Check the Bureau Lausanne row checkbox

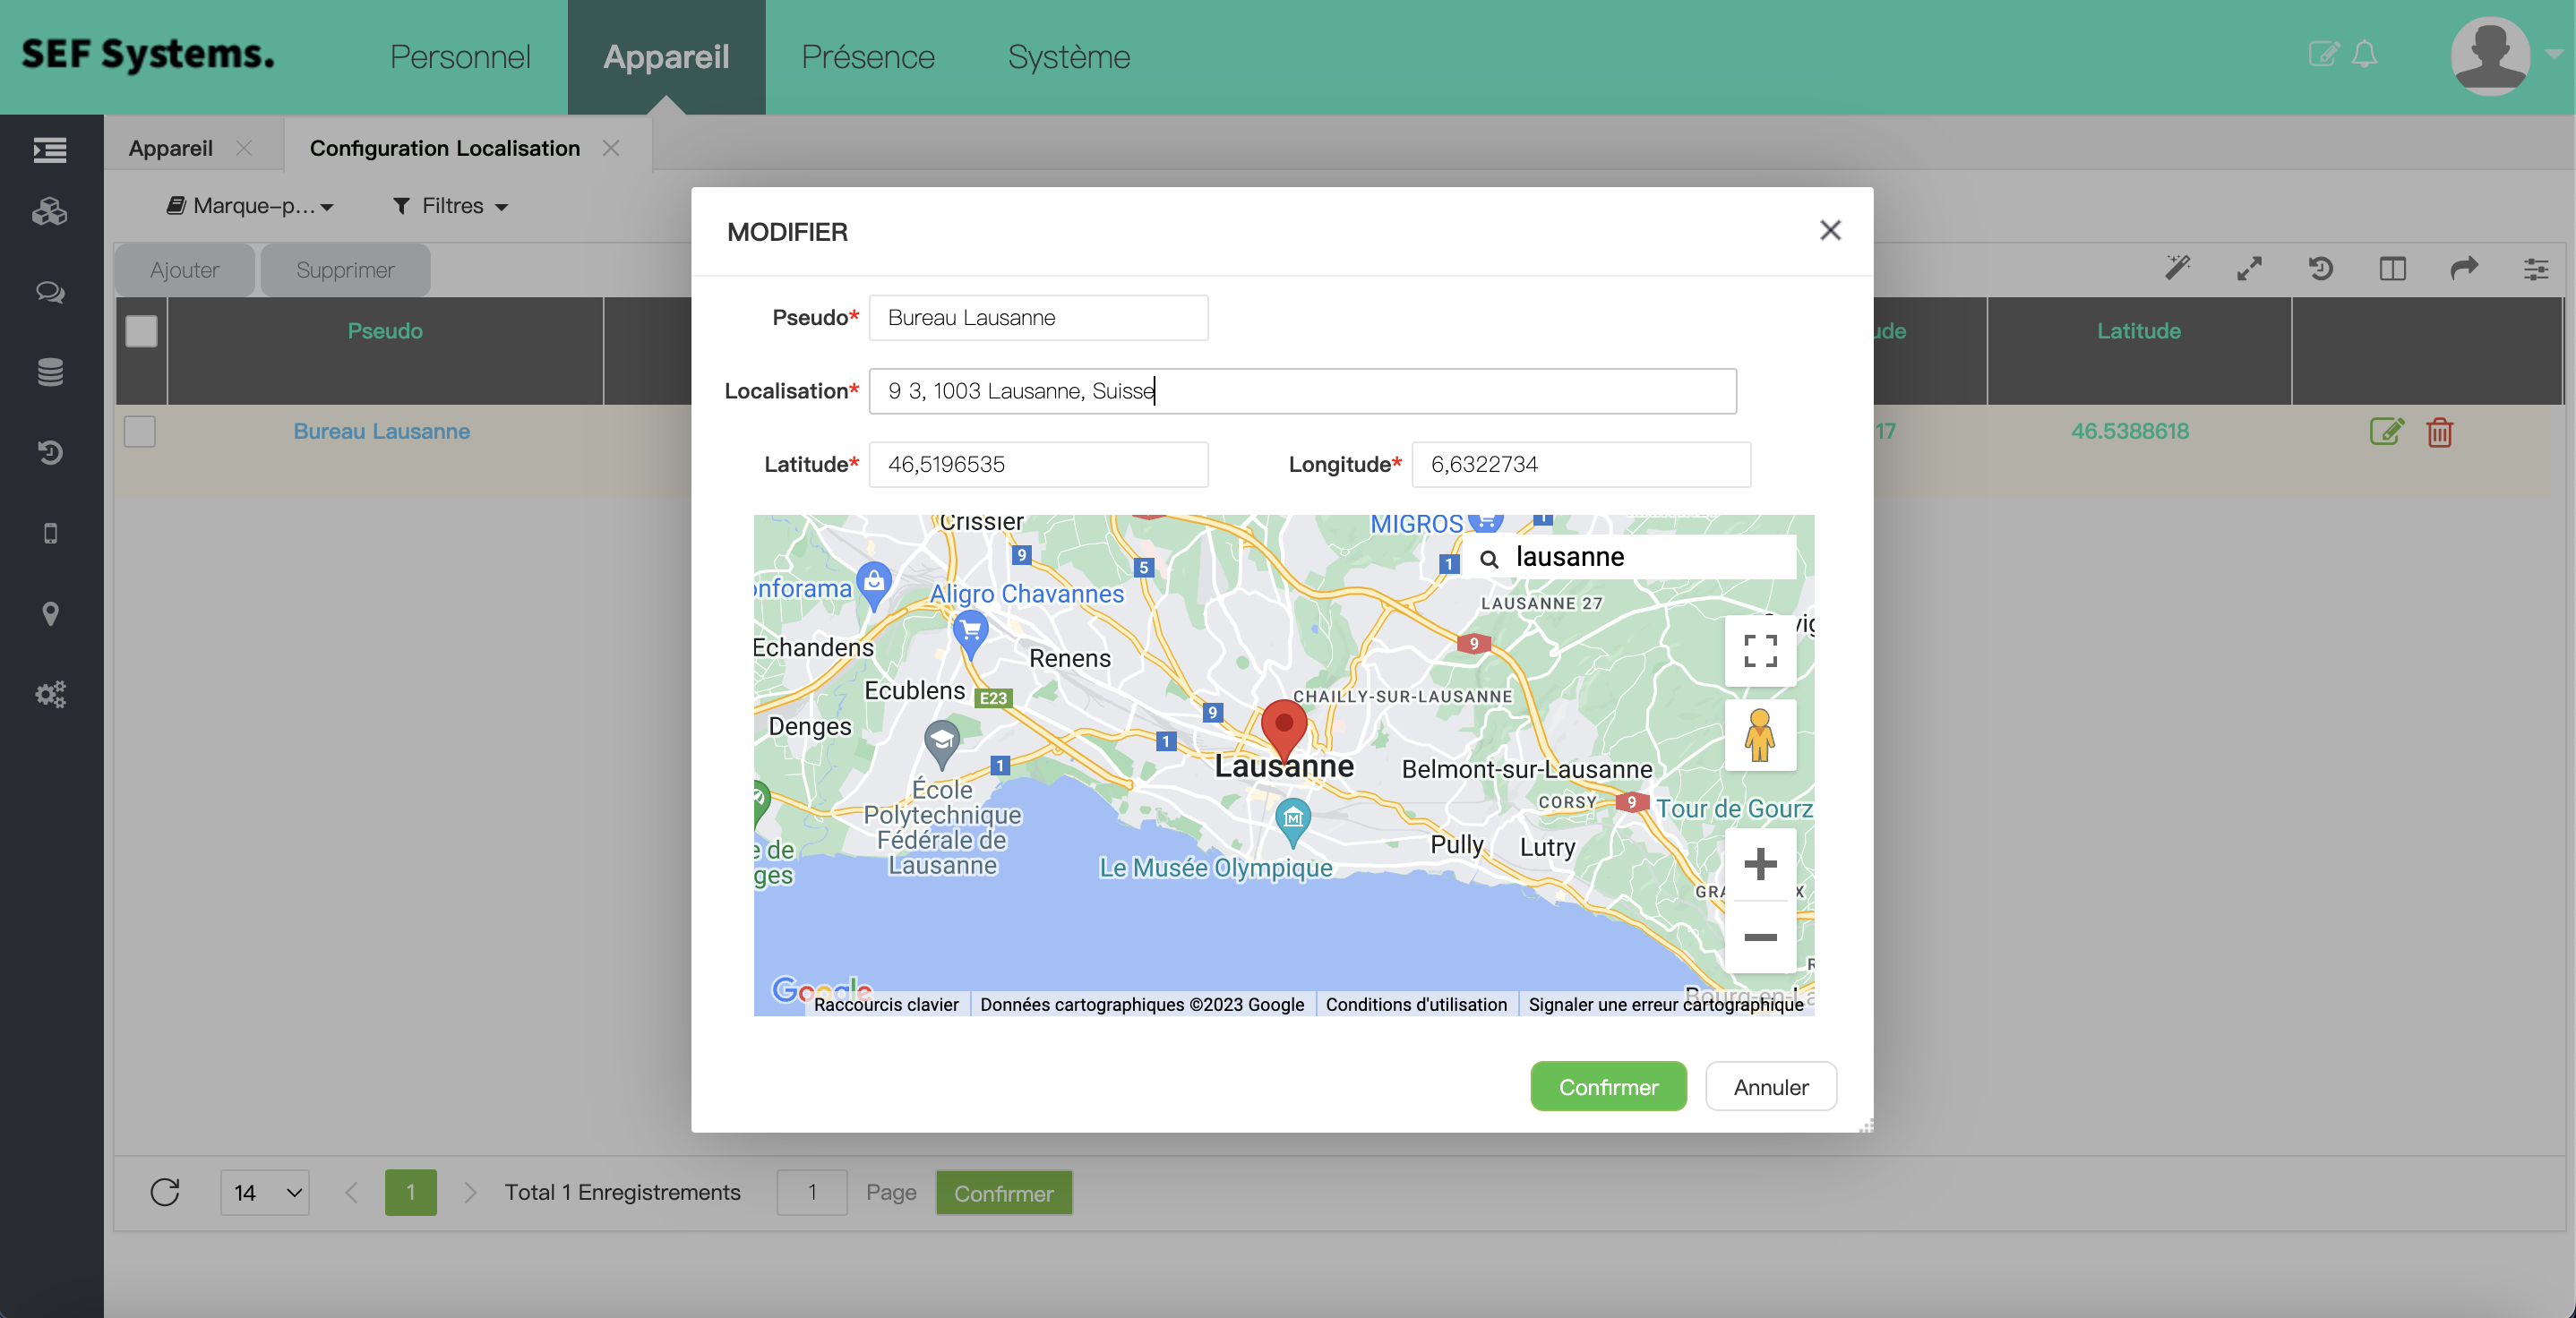(140, 432)
